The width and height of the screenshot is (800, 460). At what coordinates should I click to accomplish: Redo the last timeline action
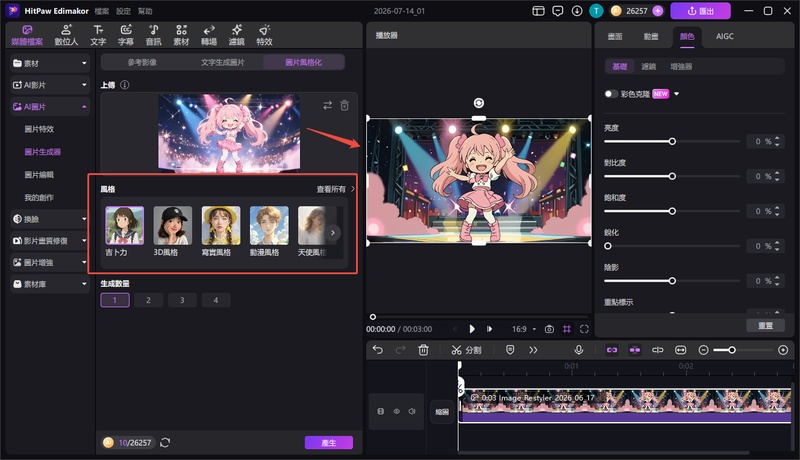(401, 350)
